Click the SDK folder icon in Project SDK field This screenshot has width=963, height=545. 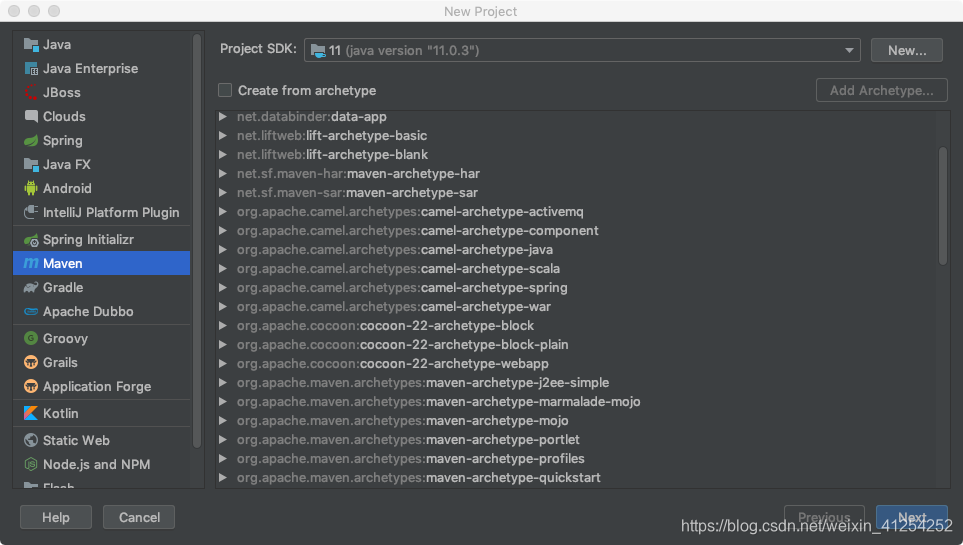318,50
